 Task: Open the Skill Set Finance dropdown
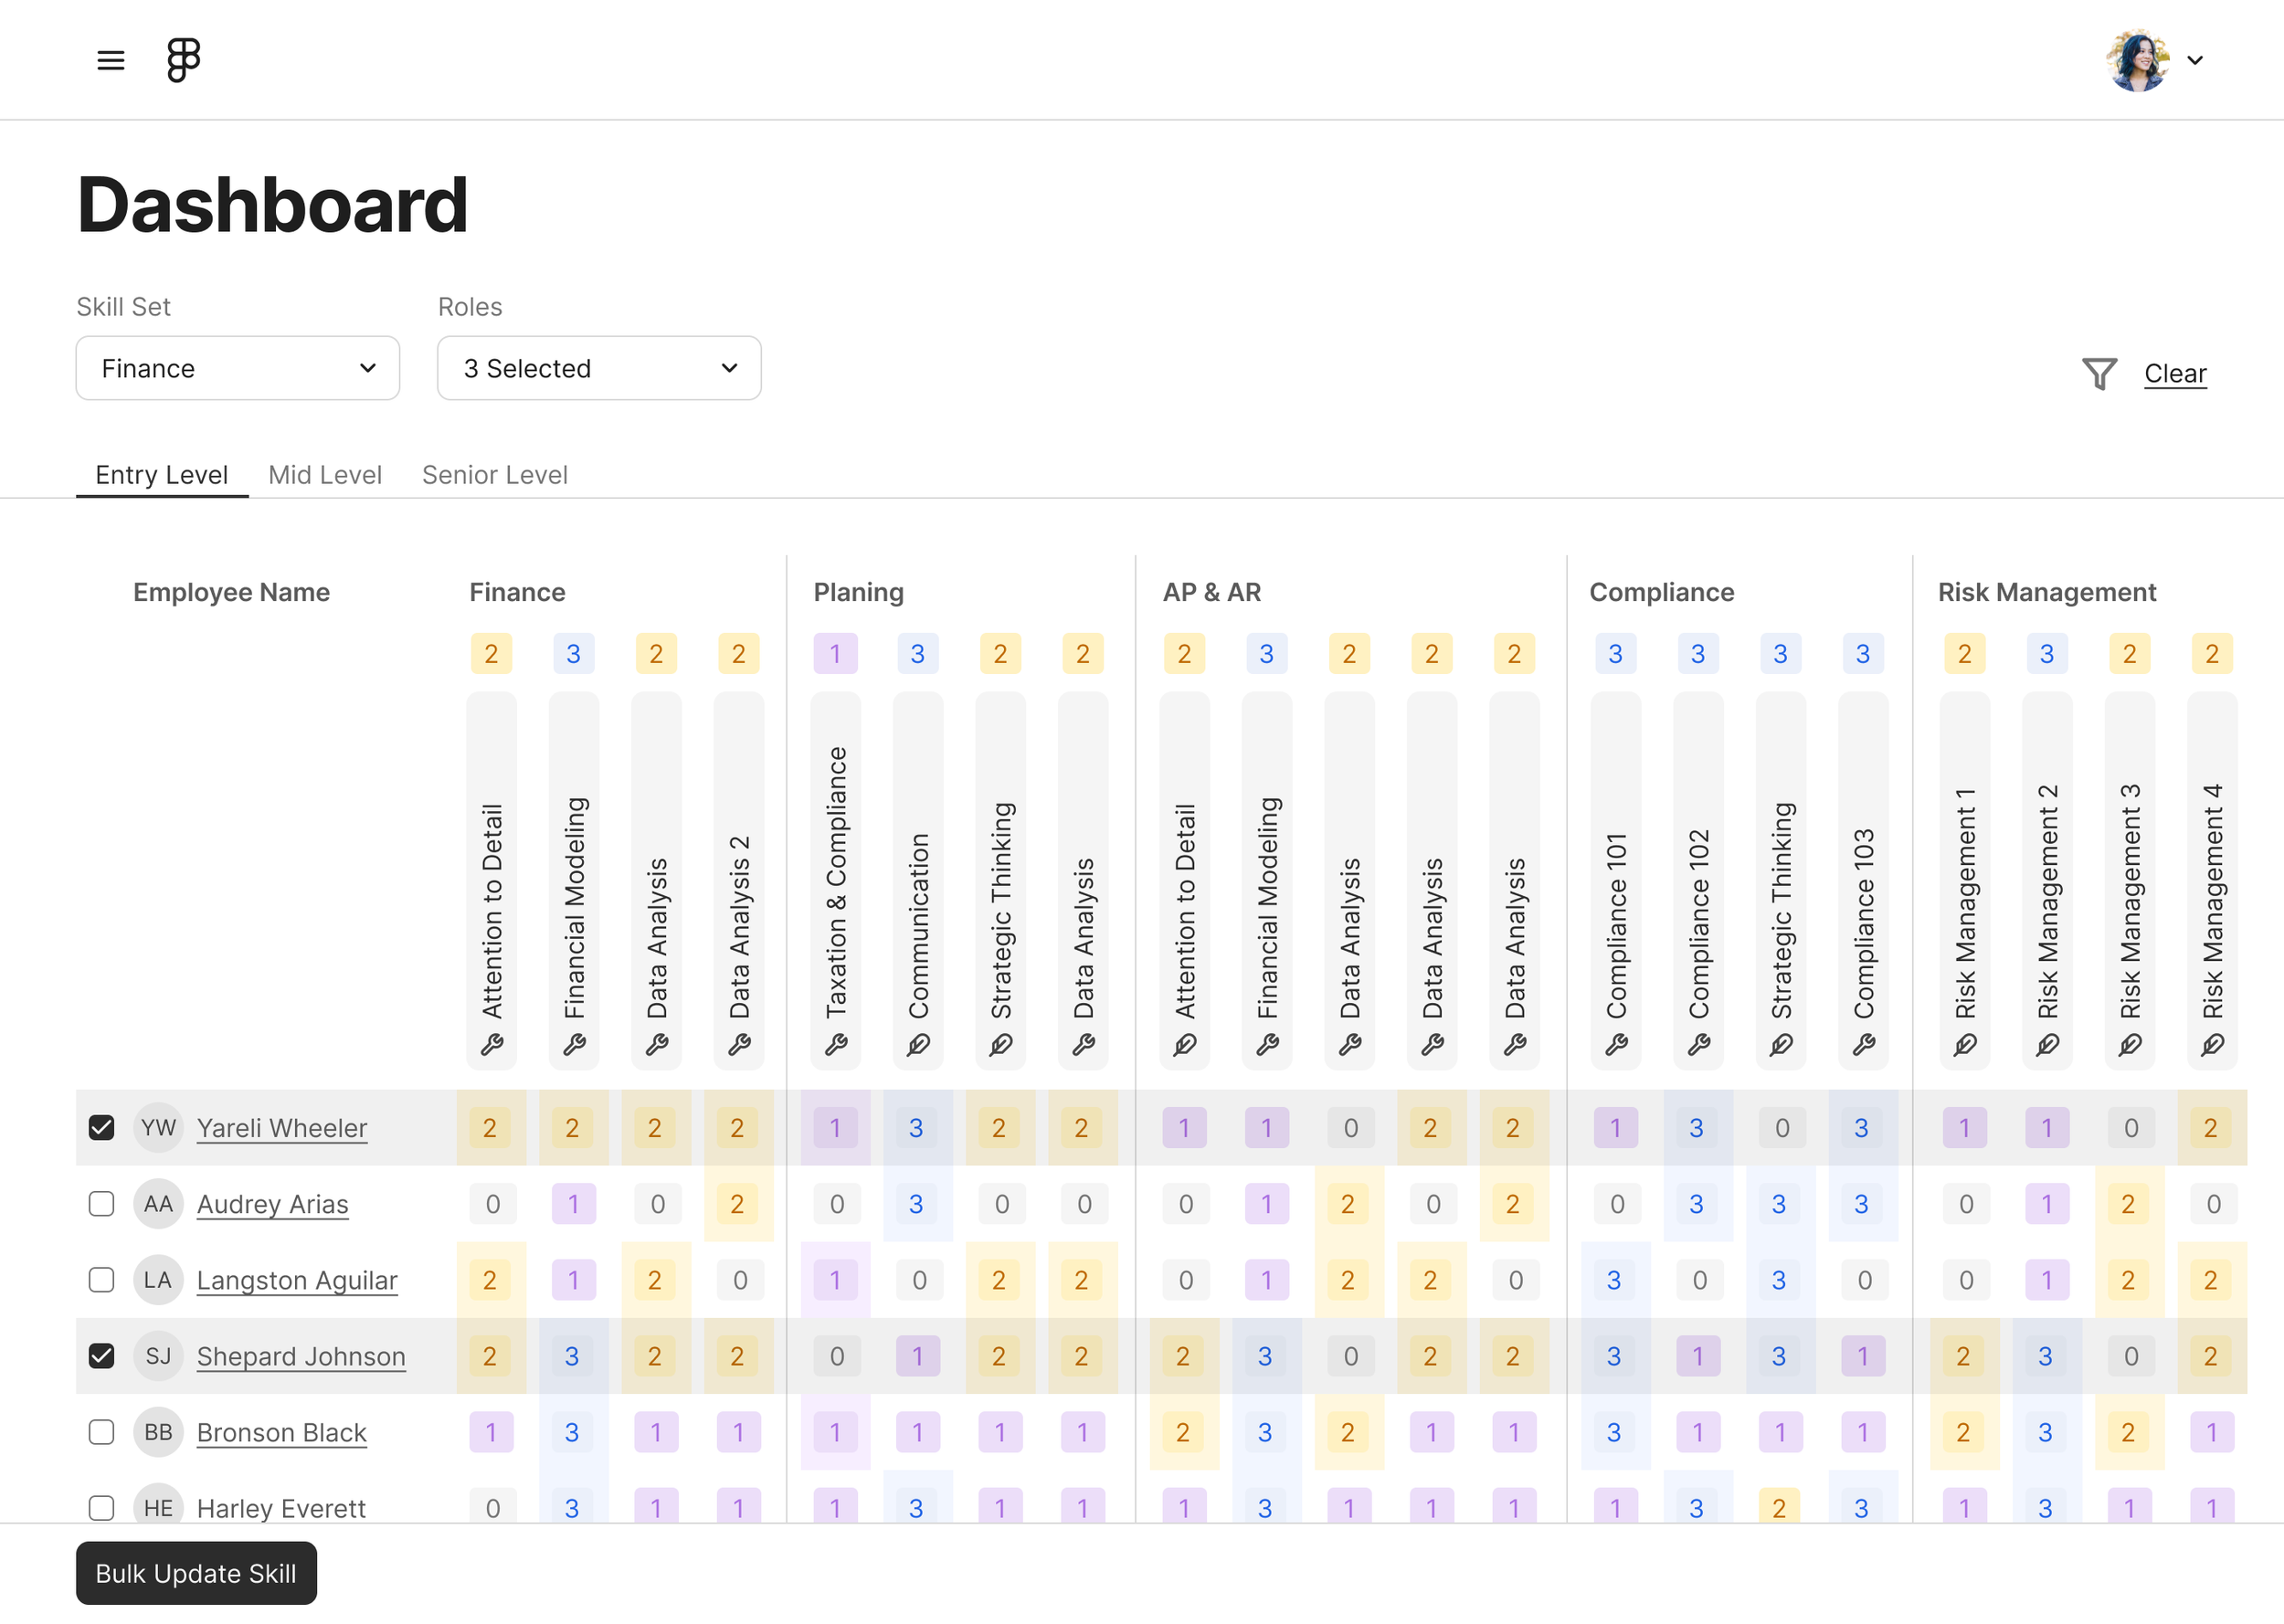(x=237, y=368)
